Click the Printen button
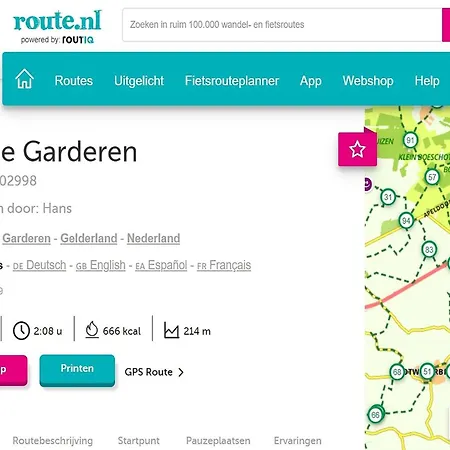This screenshot has width=450, height=450. point(77,370)
